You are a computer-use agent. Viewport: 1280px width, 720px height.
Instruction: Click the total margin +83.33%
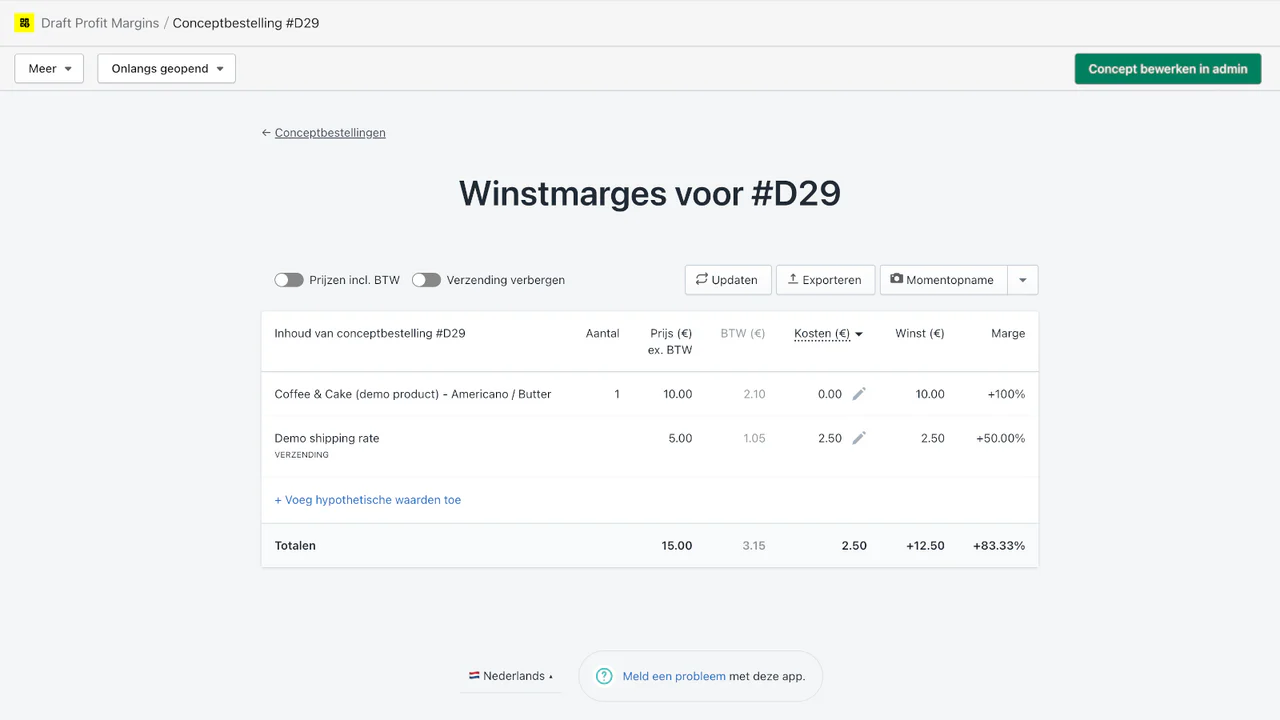(x=999, y=546)
